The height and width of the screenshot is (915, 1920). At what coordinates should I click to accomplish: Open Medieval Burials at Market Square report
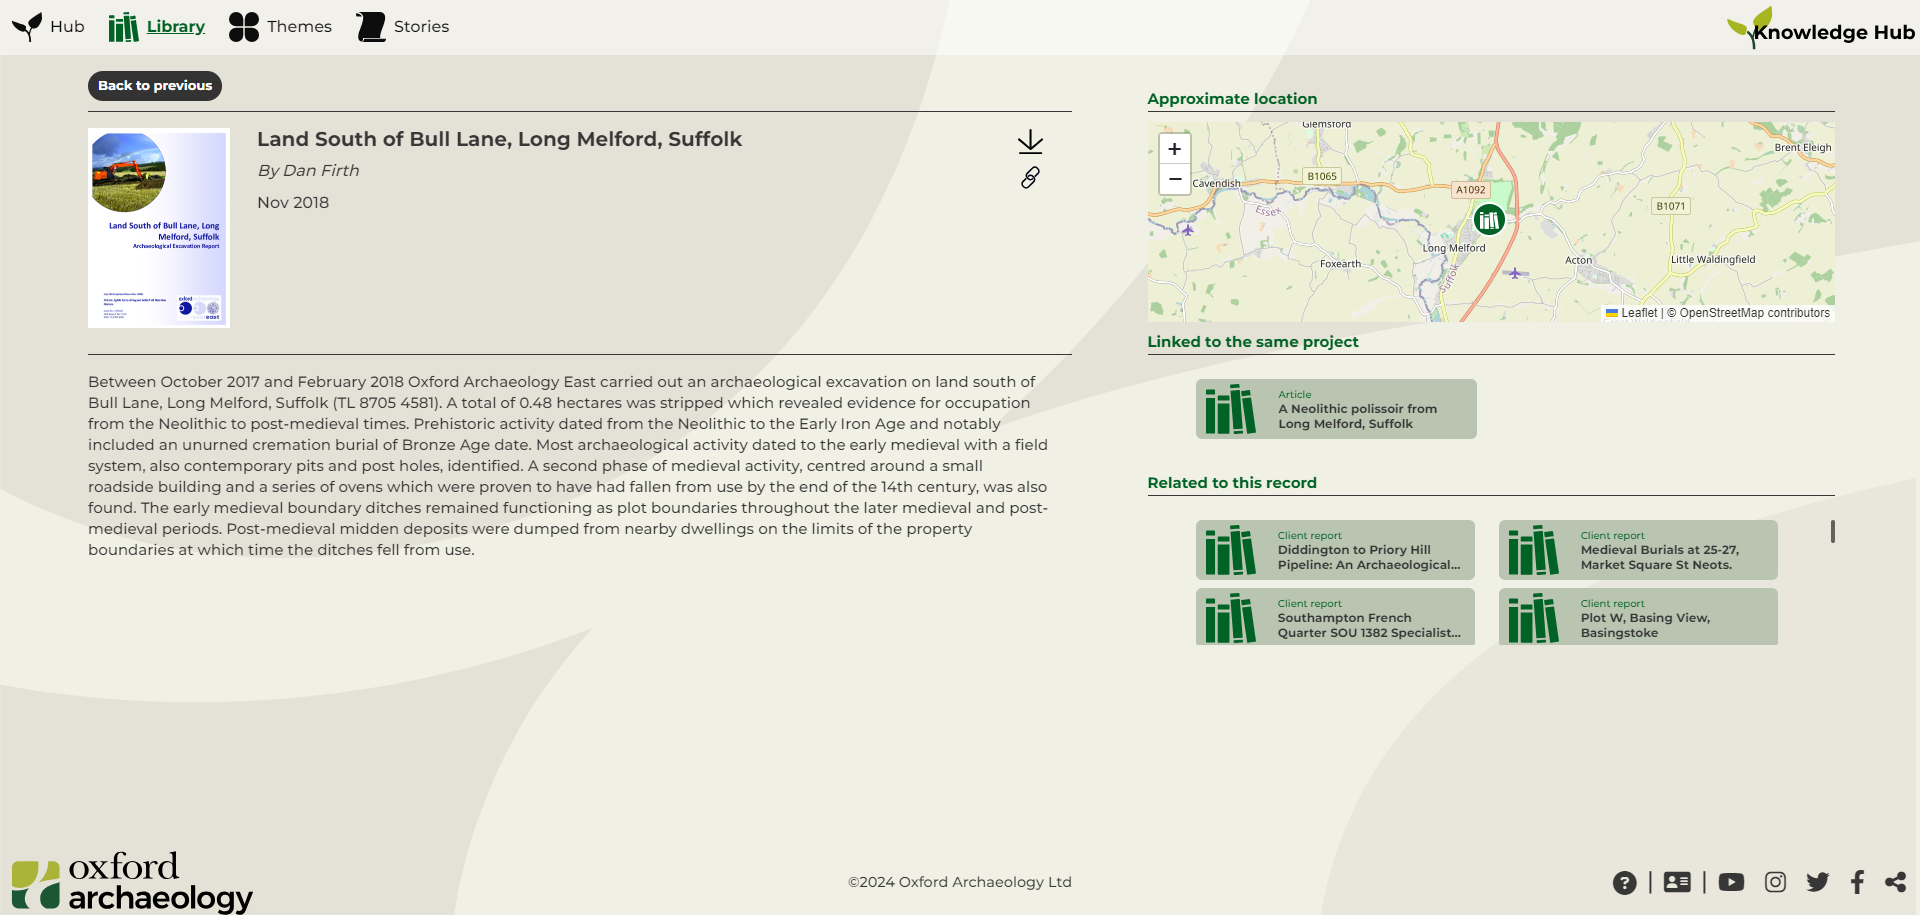pos(1638,550)
